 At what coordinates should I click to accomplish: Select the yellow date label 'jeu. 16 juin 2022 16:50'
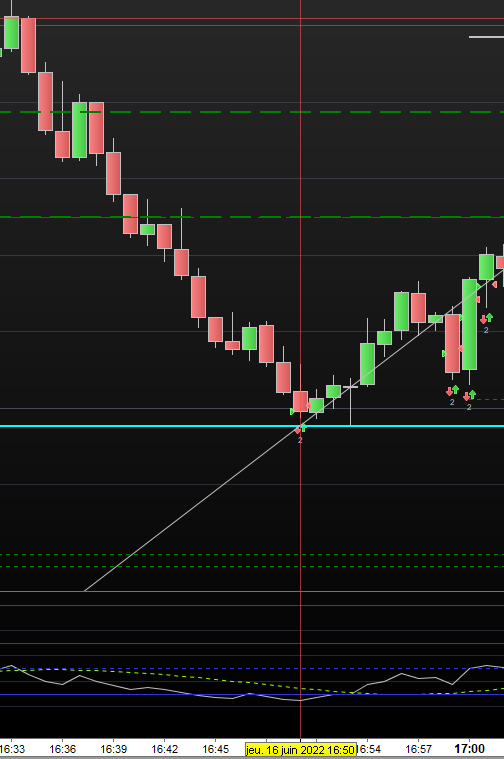pos(300,750)
